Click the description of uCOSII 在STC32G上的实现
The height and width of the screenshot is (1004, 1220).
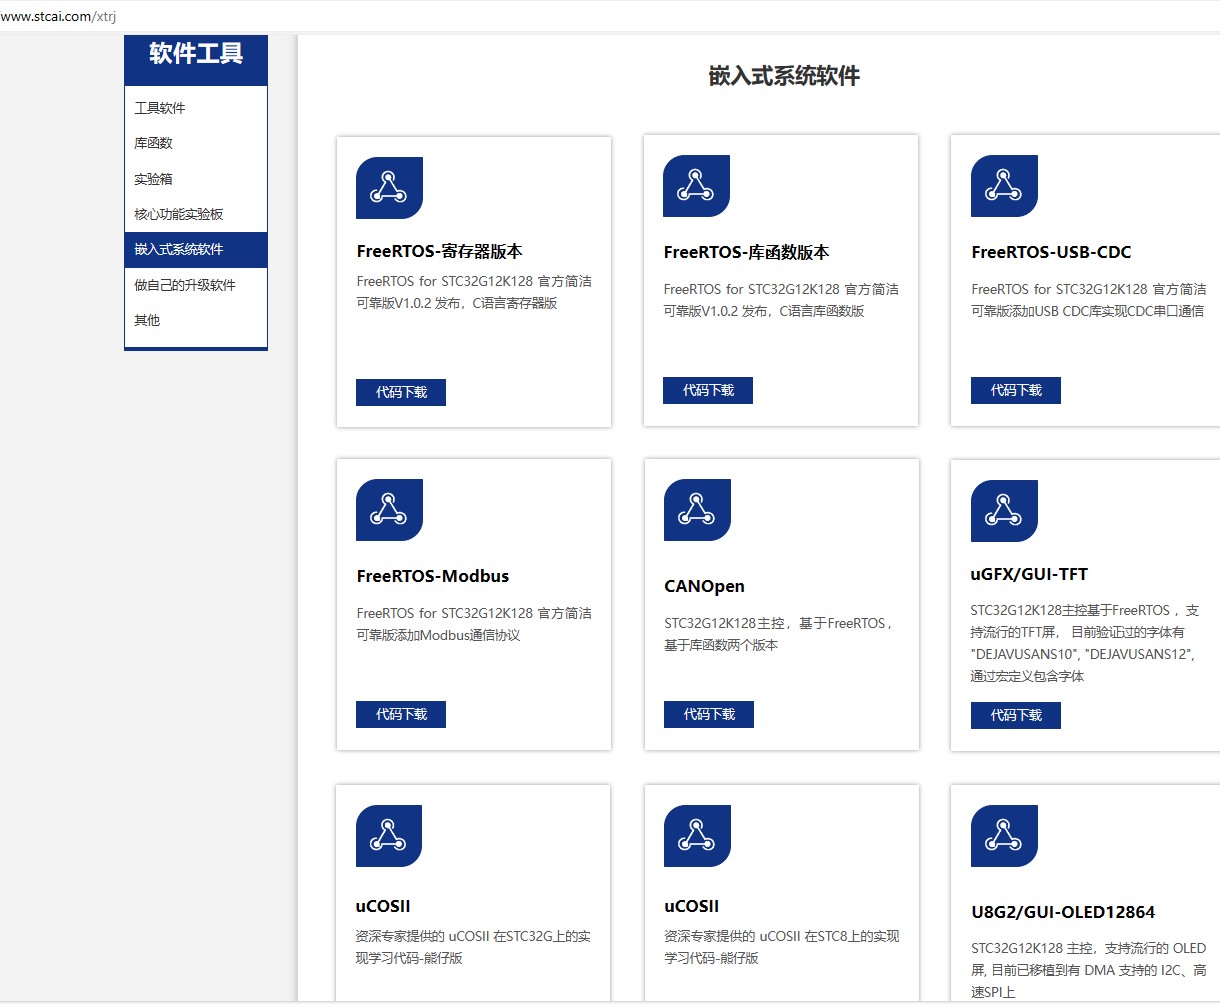473,947
